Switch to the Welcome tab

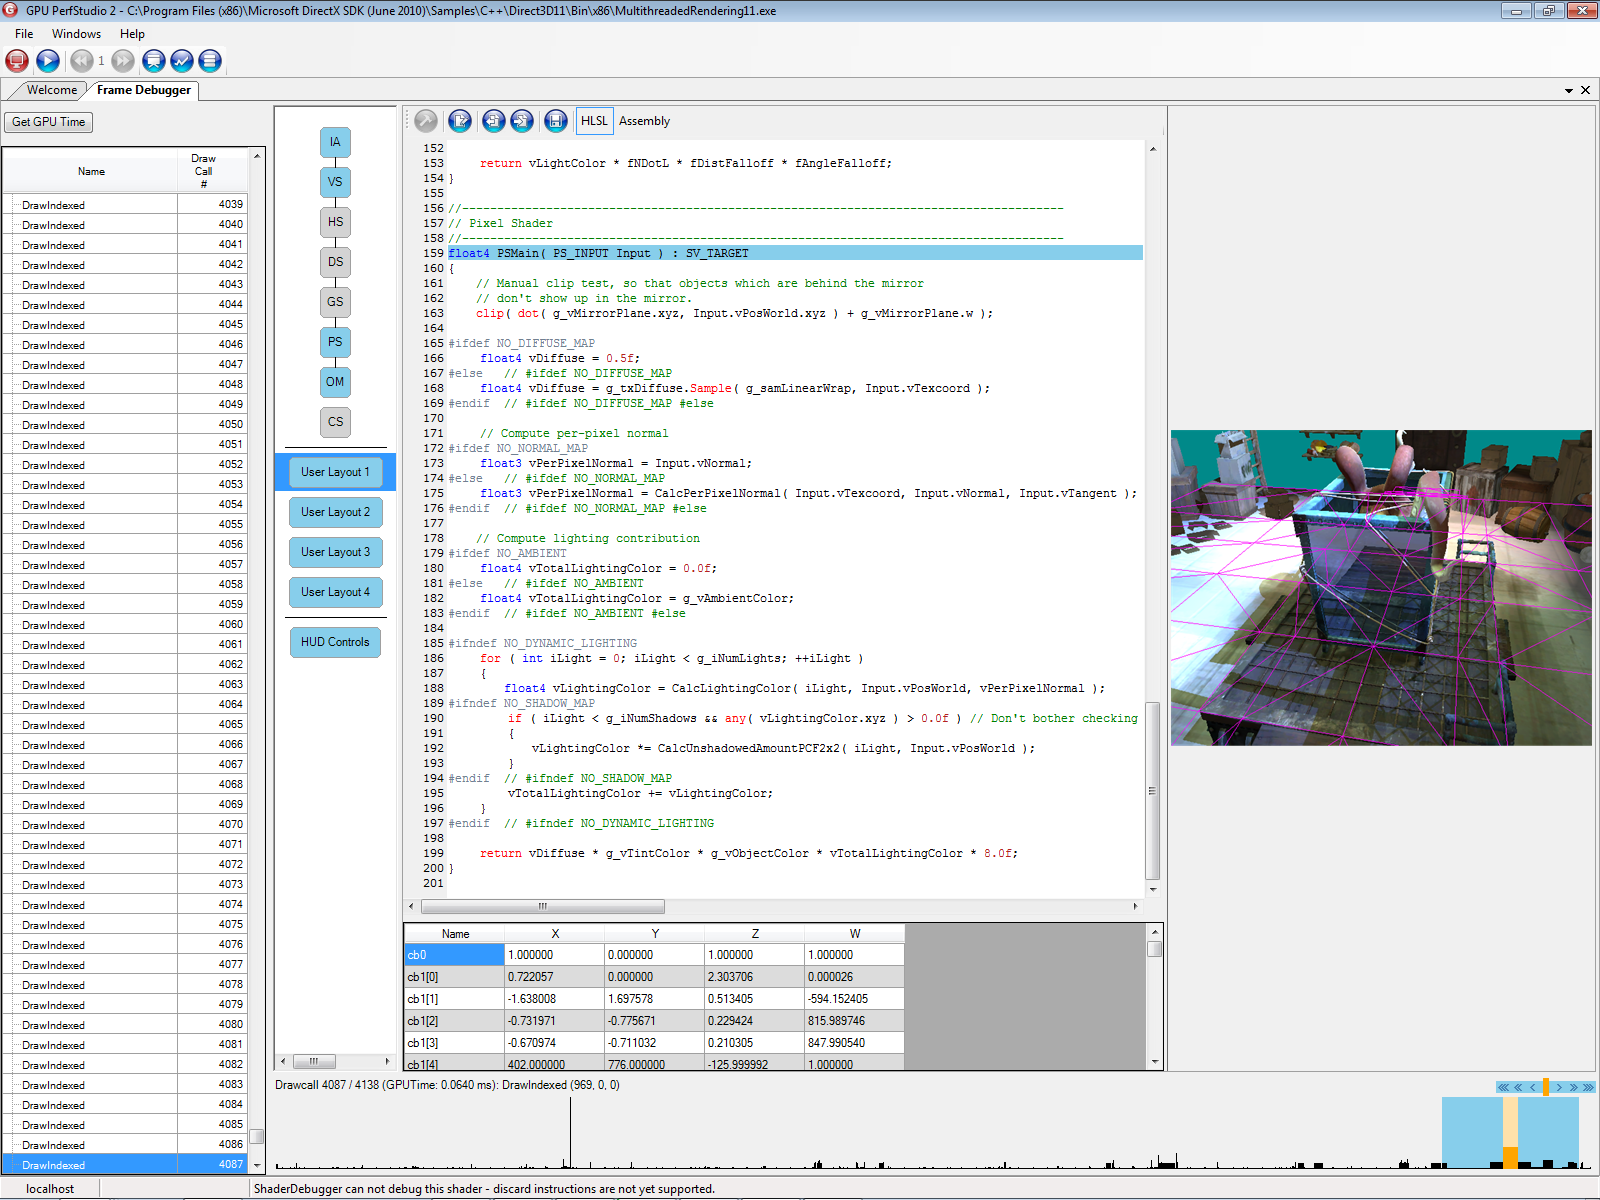point(51,90)
